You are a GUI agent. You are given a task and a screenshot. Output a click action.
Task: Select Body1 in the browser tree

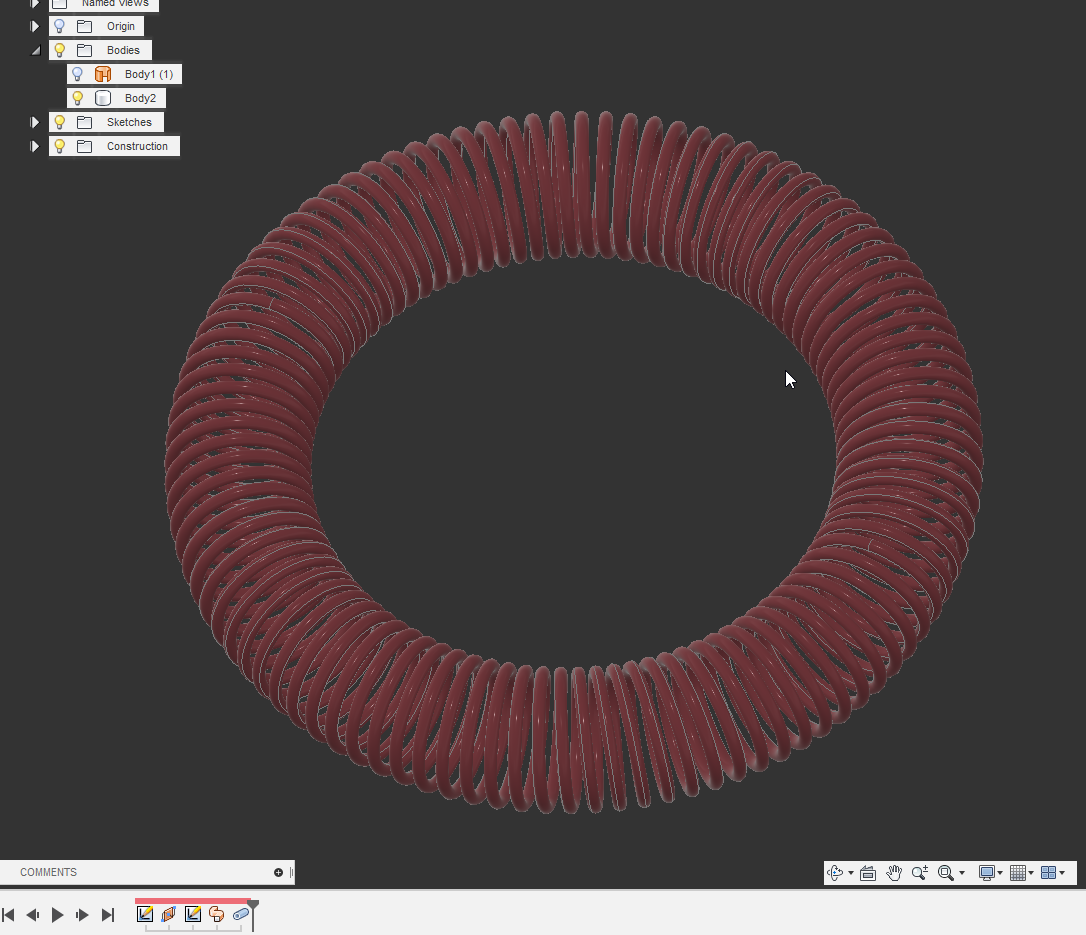pos(148,73)
